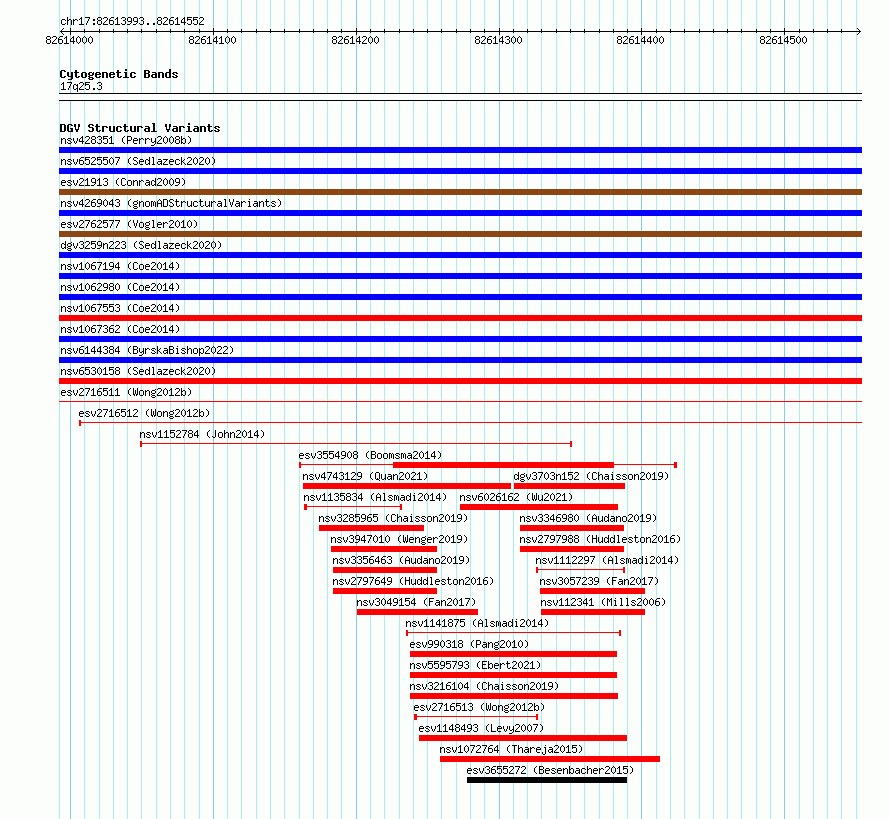Image resolution: width=890 pixels, height=819 pixels.
Task: Select the thick red esv3554908 variant bar
Action: pos(503,465)
